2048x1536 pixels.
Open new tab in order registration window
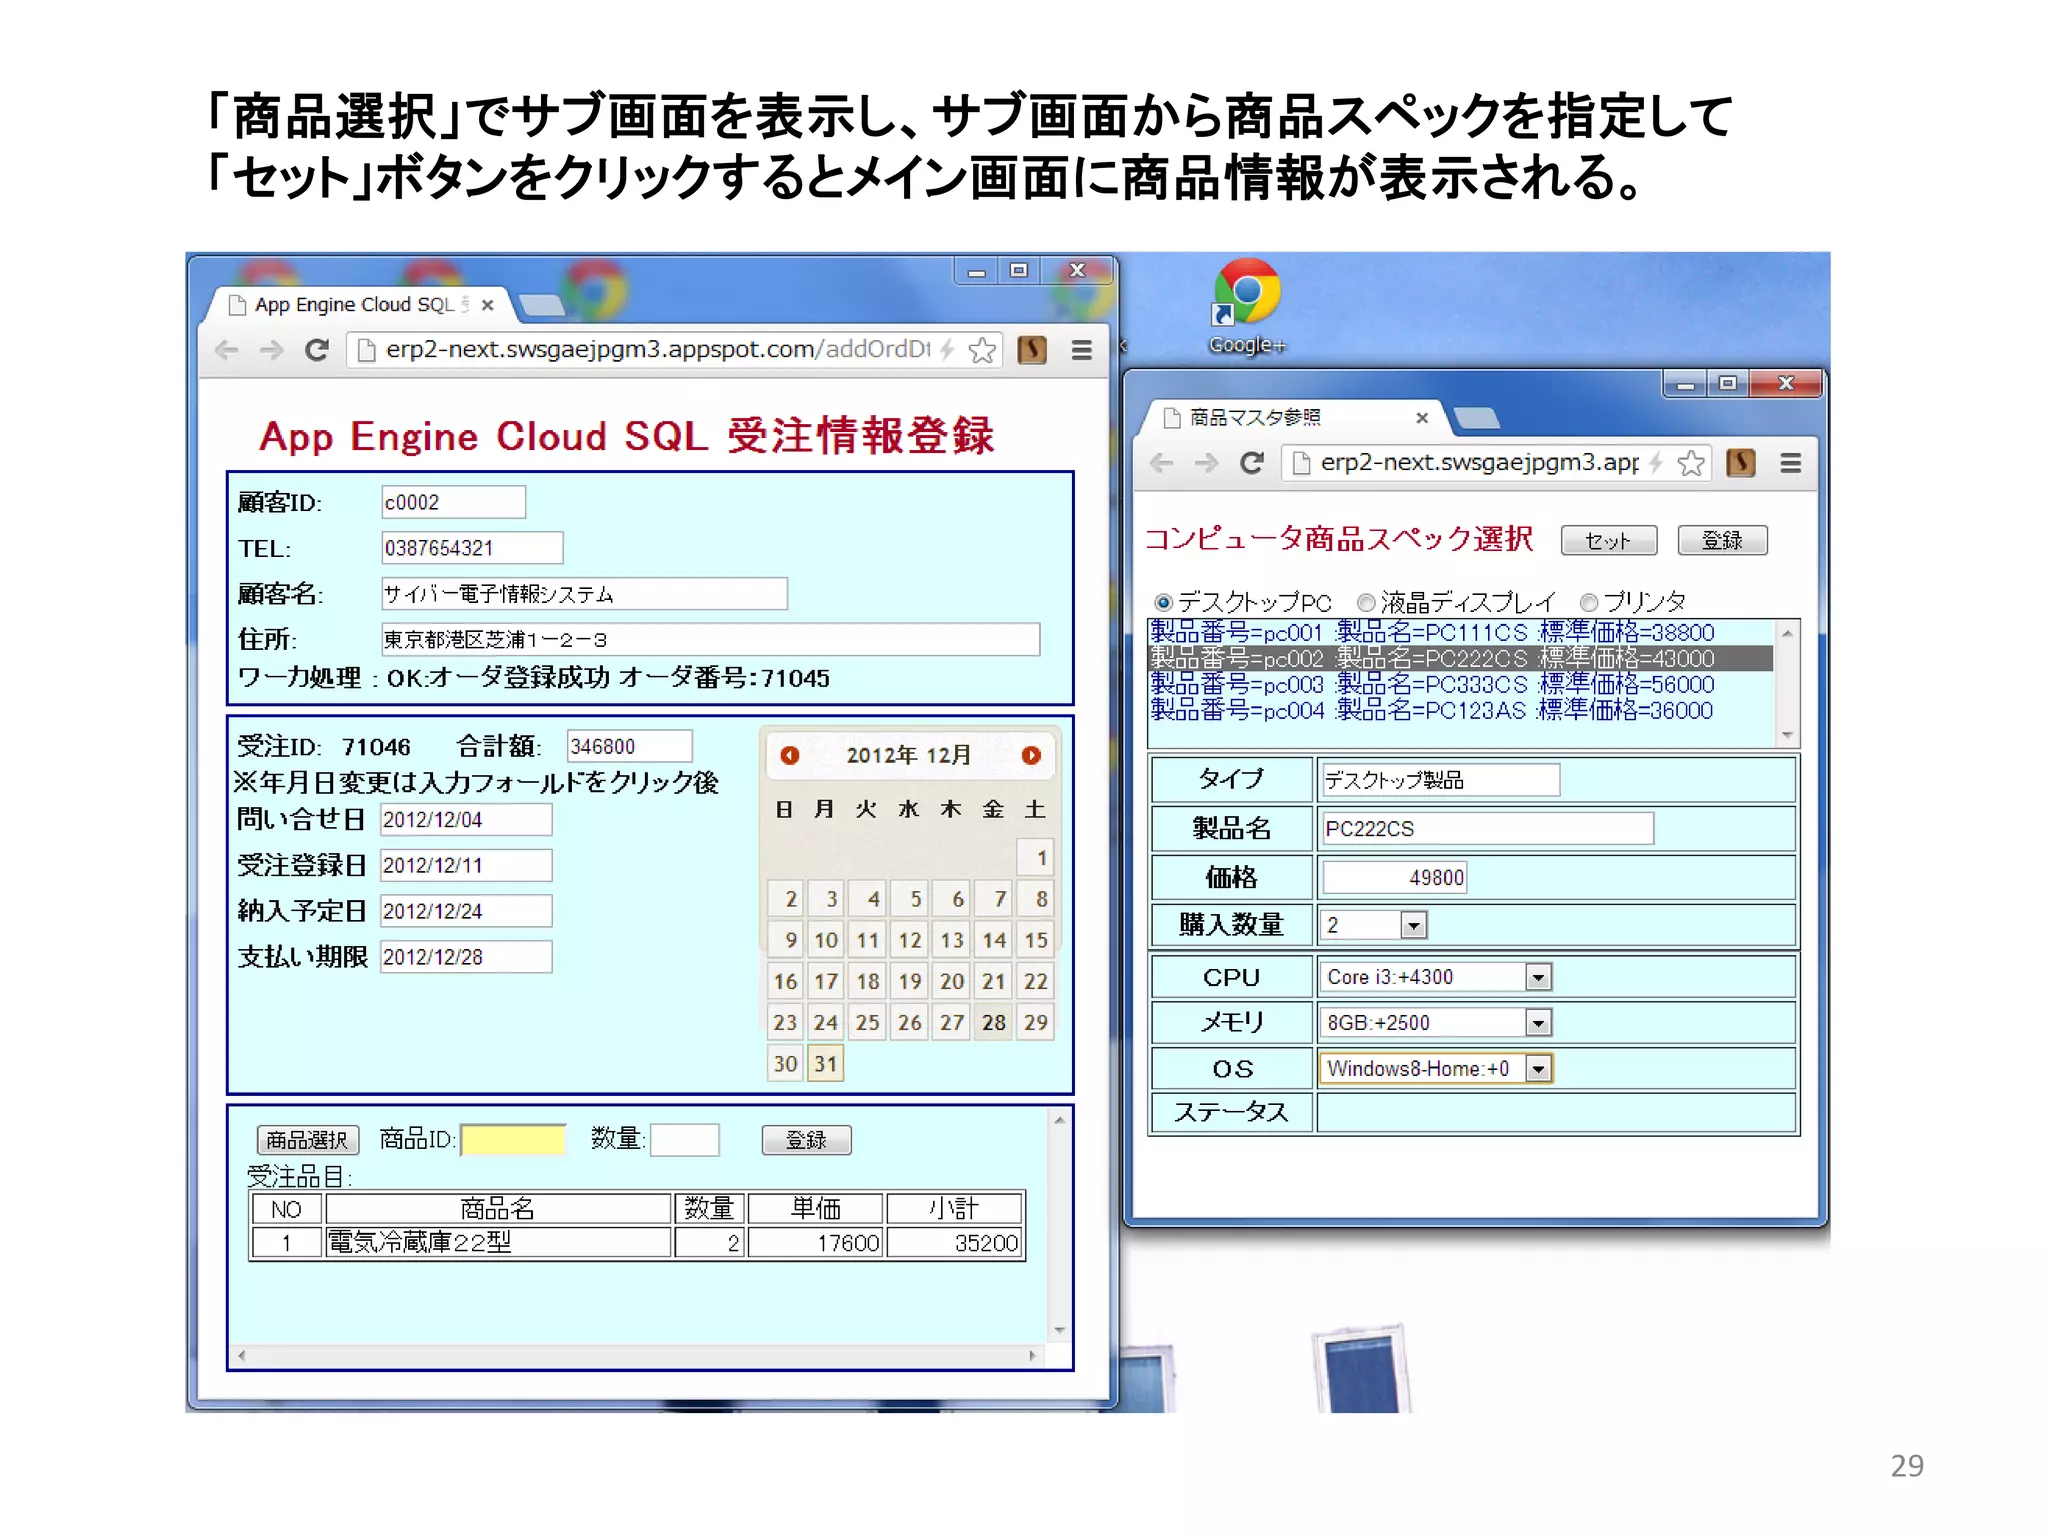pyautogui.click(x=543, y=305)
